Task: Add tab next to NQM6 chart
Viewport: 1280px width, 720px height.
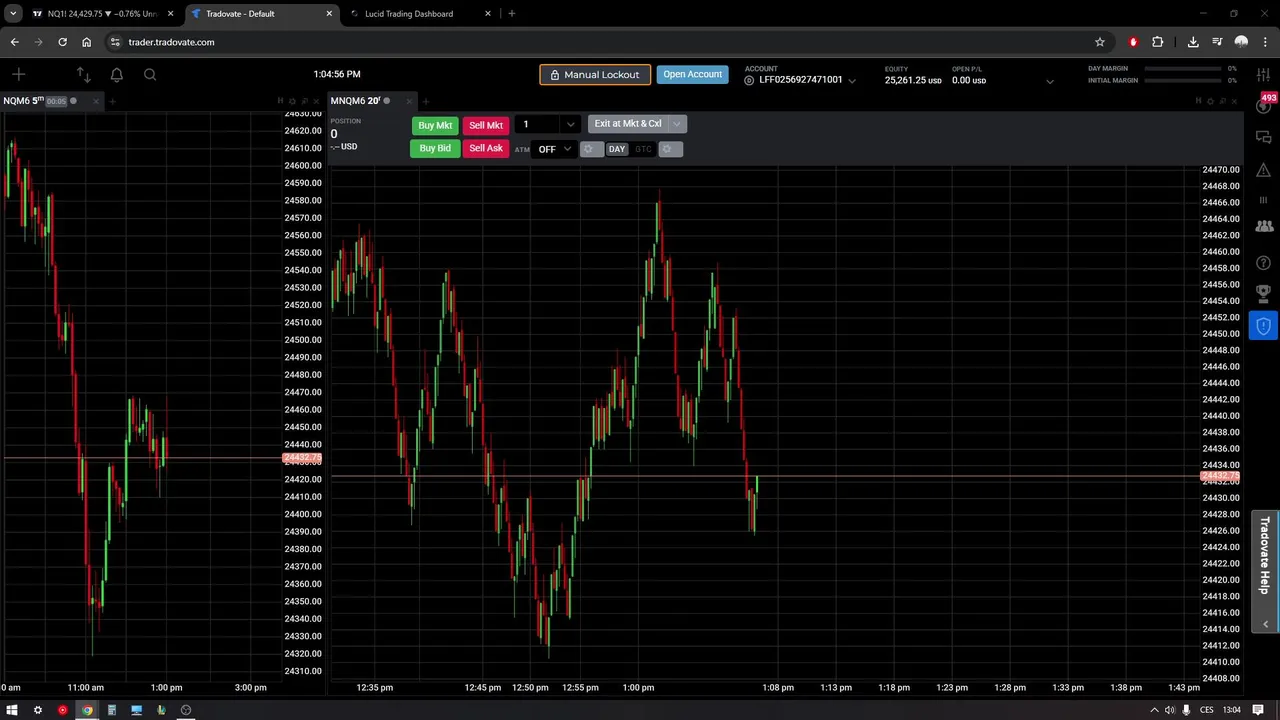Action: [112, 101]
